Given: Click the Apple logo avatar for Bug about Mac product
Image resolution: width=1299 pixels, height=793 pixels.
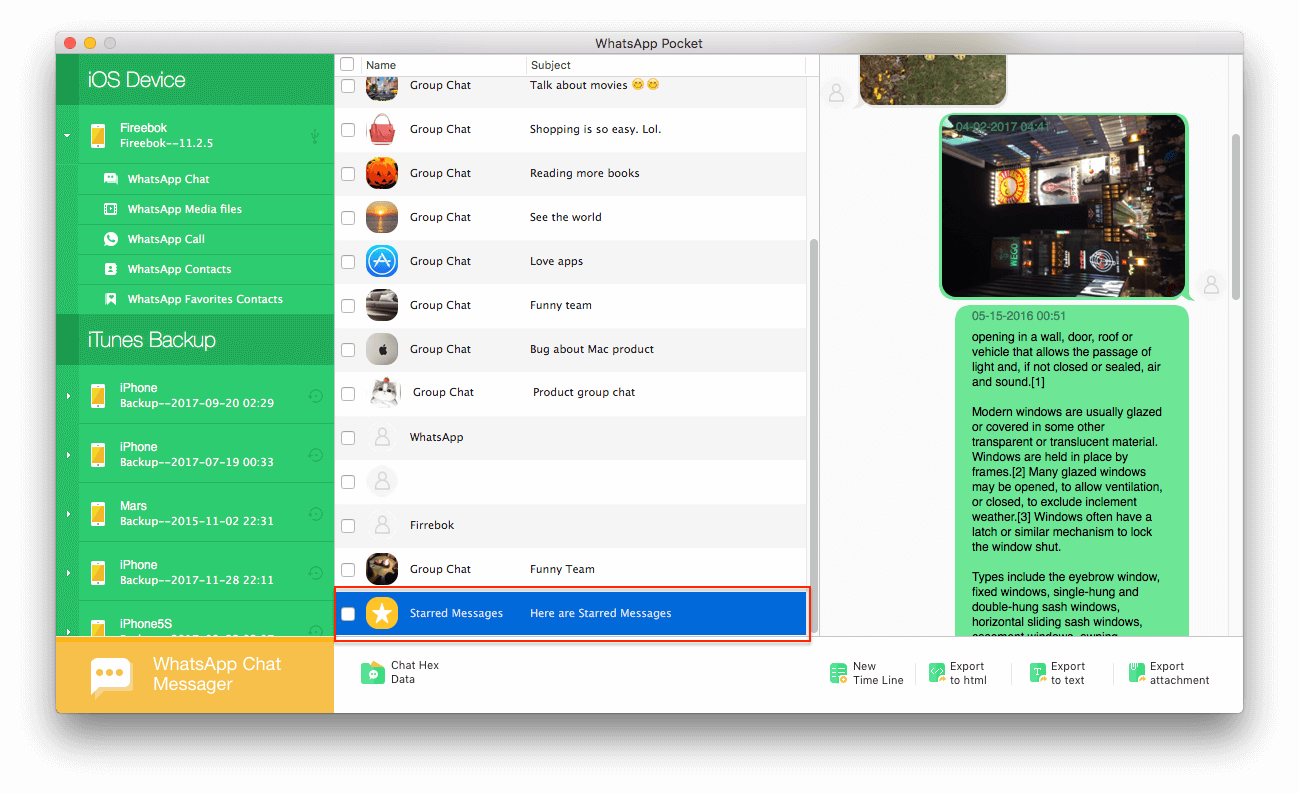Looking at the screenshot, I should [382, 349].
